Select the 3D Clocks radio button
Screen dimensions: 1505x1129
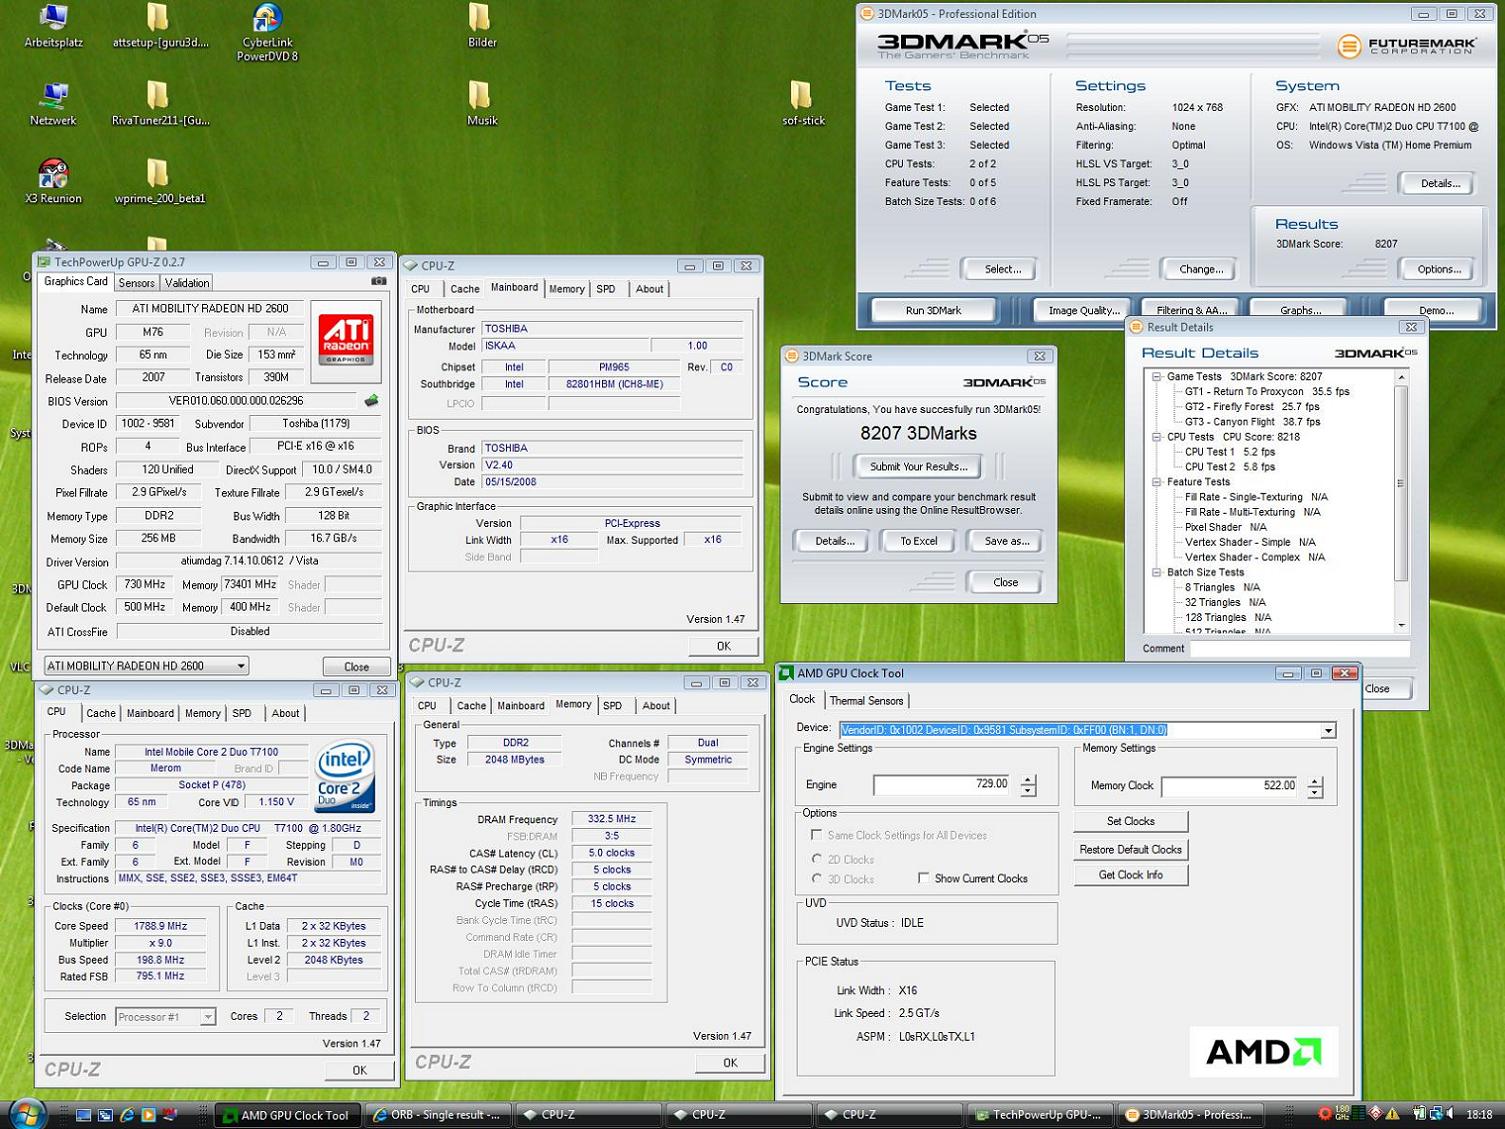817,879
